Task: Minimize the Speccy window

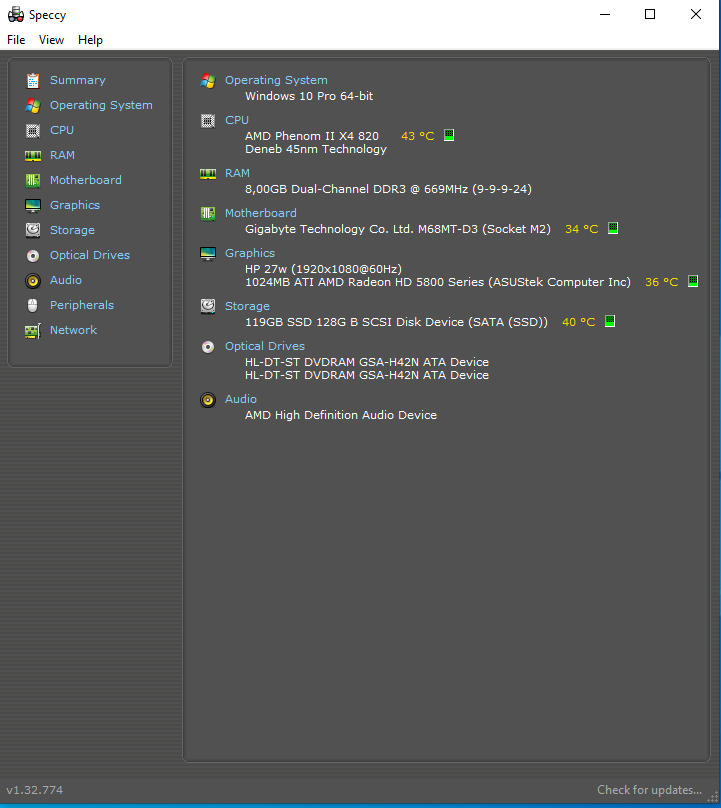Action: click(605, 14)
